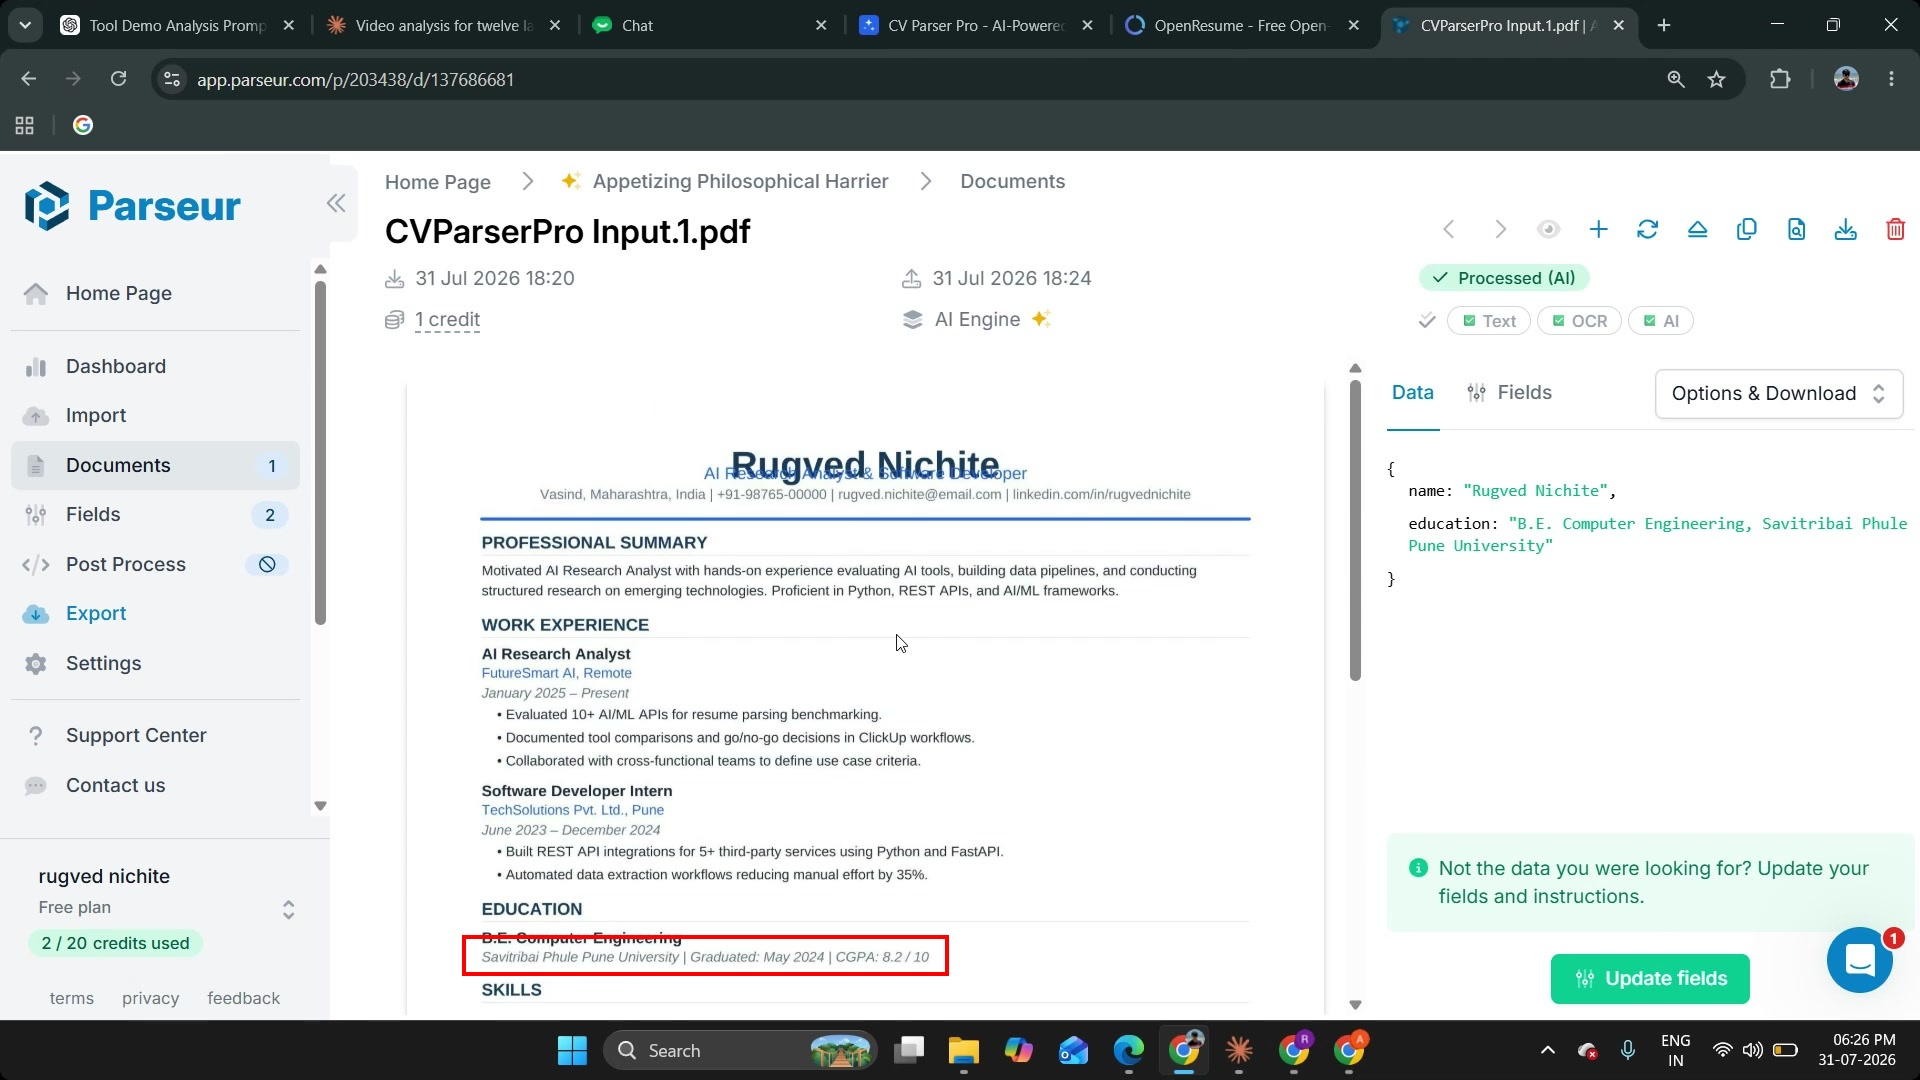Viewport: 1920px width, 1080px height.
Task: Open the Options & Download dropdown
Action: coord(1779,394)
